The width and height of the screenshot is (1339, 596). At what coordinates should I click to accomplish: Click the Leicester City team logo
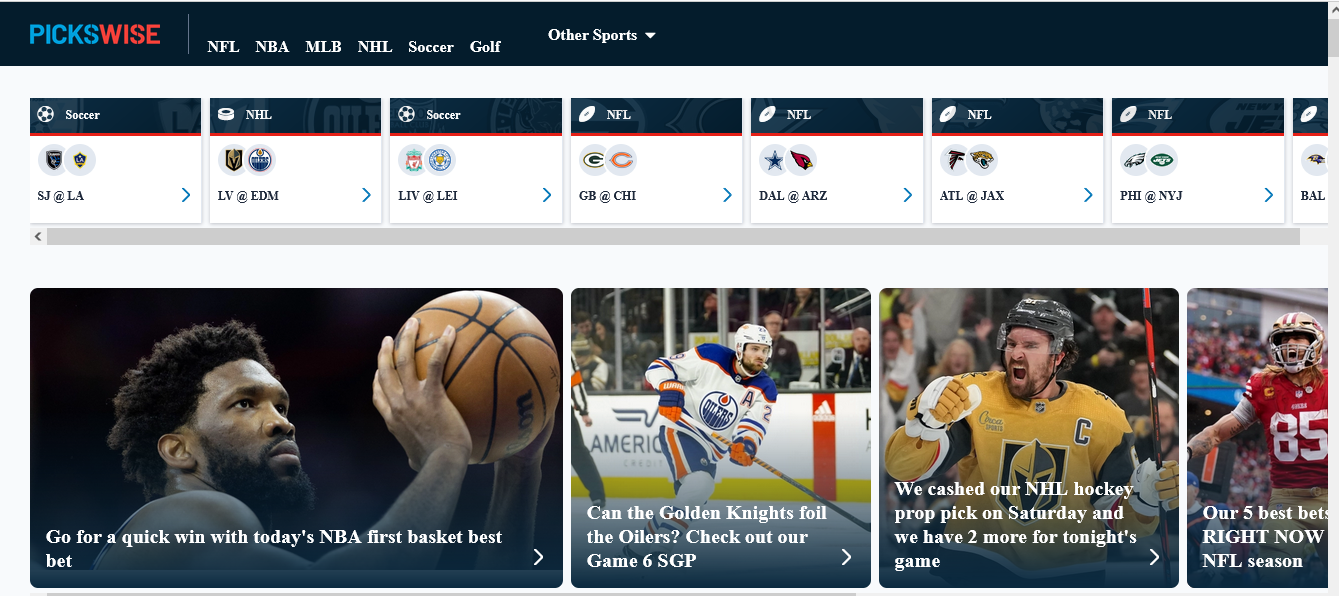click(x=439, y=160)
